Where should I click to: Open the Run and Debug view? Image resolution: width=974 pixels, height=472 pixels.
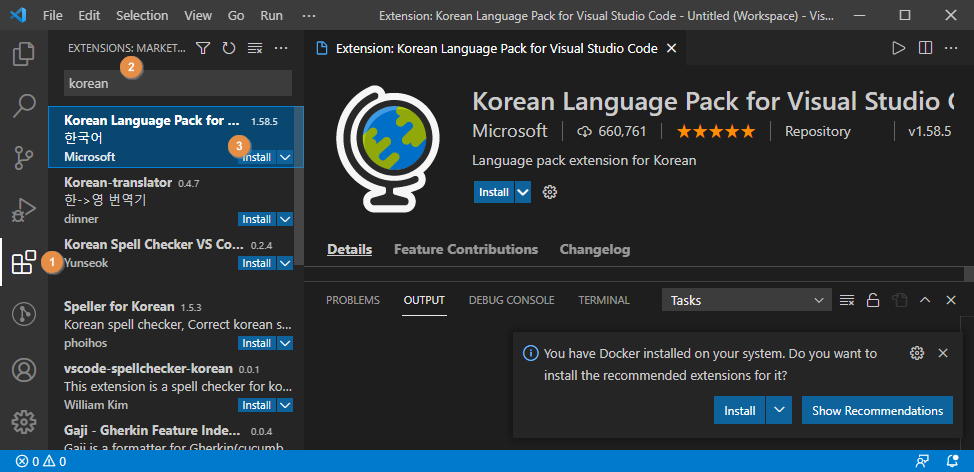tap(24, 211)
